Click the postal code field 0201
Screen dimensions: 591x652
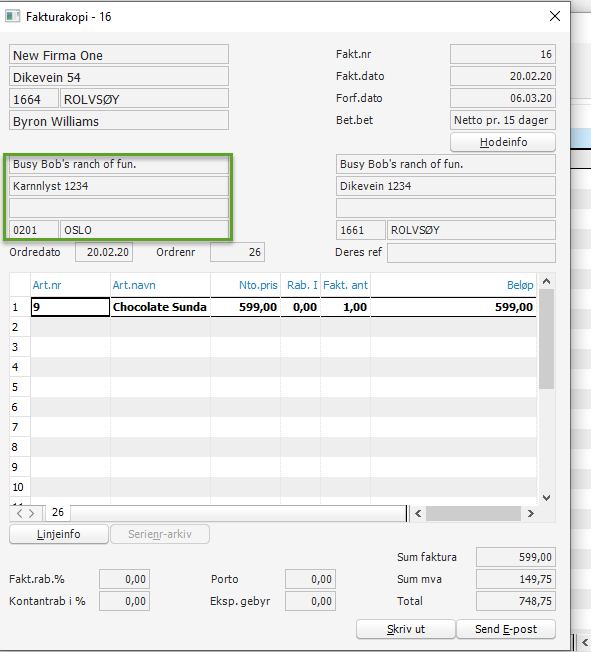(34, 230)
